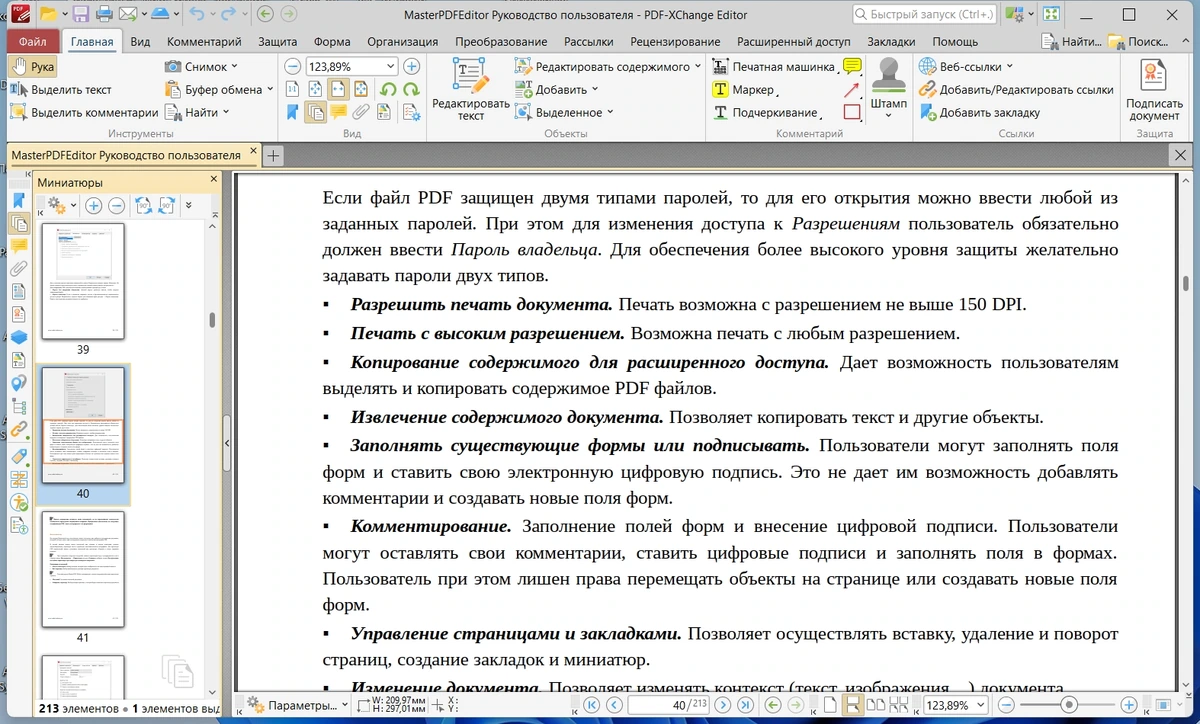Click the yellow sticky note tool
This screenshot has height=724, width=1200.
coord(852,66)
